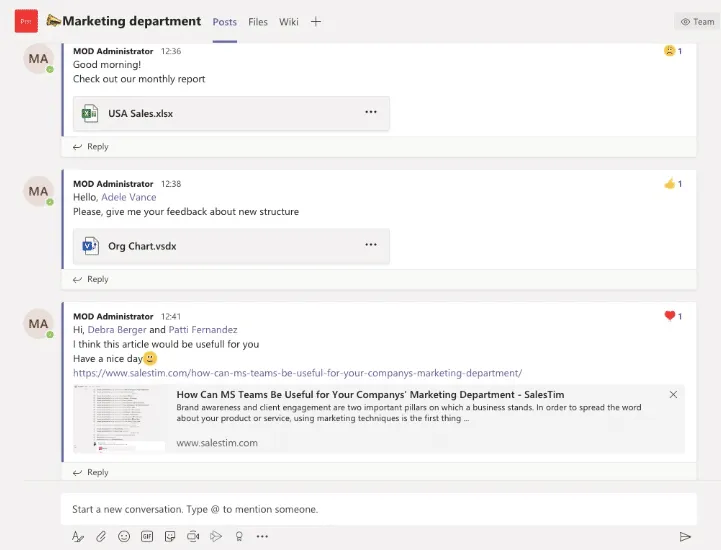
Task: Click the article preview title
Action: pyautogui.click(x=370, y=395)
